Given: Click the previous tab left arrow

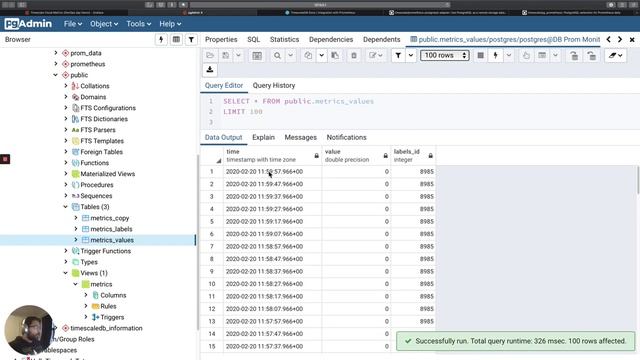Looking at the screenshot, I should (x=609, y=40).
